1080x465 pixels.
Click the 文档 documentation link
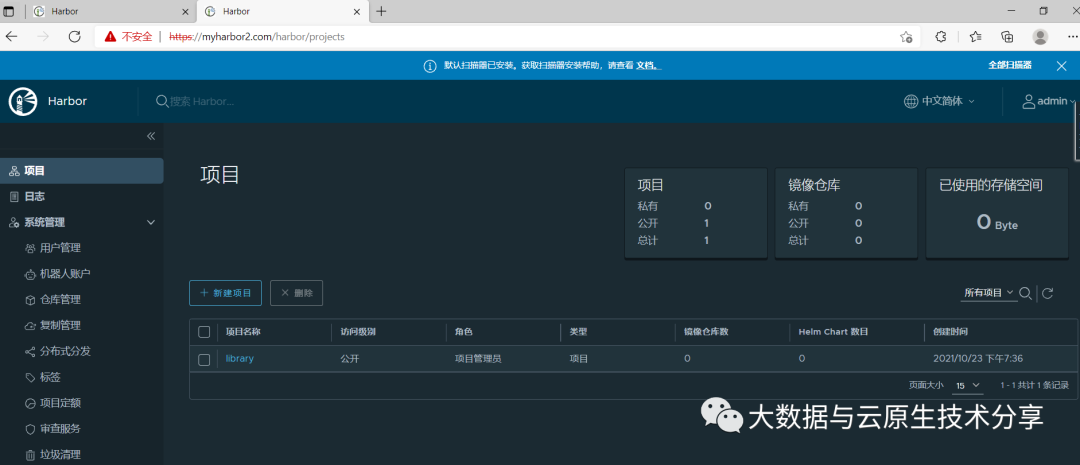(648, 65)
